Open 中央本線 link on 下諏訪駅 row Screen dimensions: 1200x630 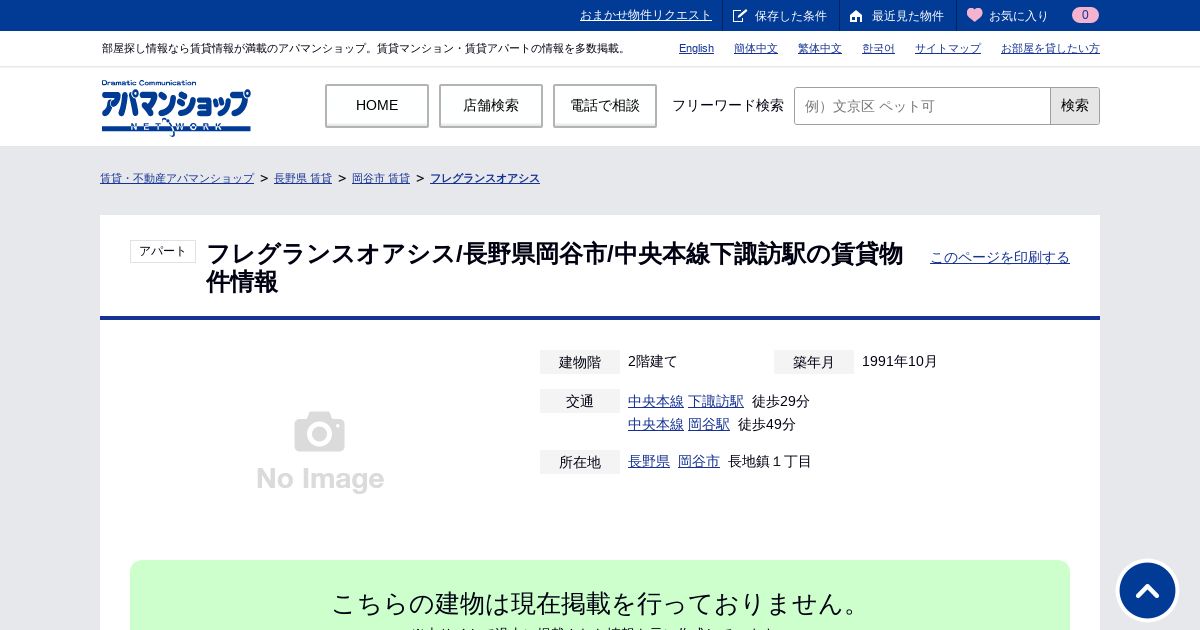656,401
